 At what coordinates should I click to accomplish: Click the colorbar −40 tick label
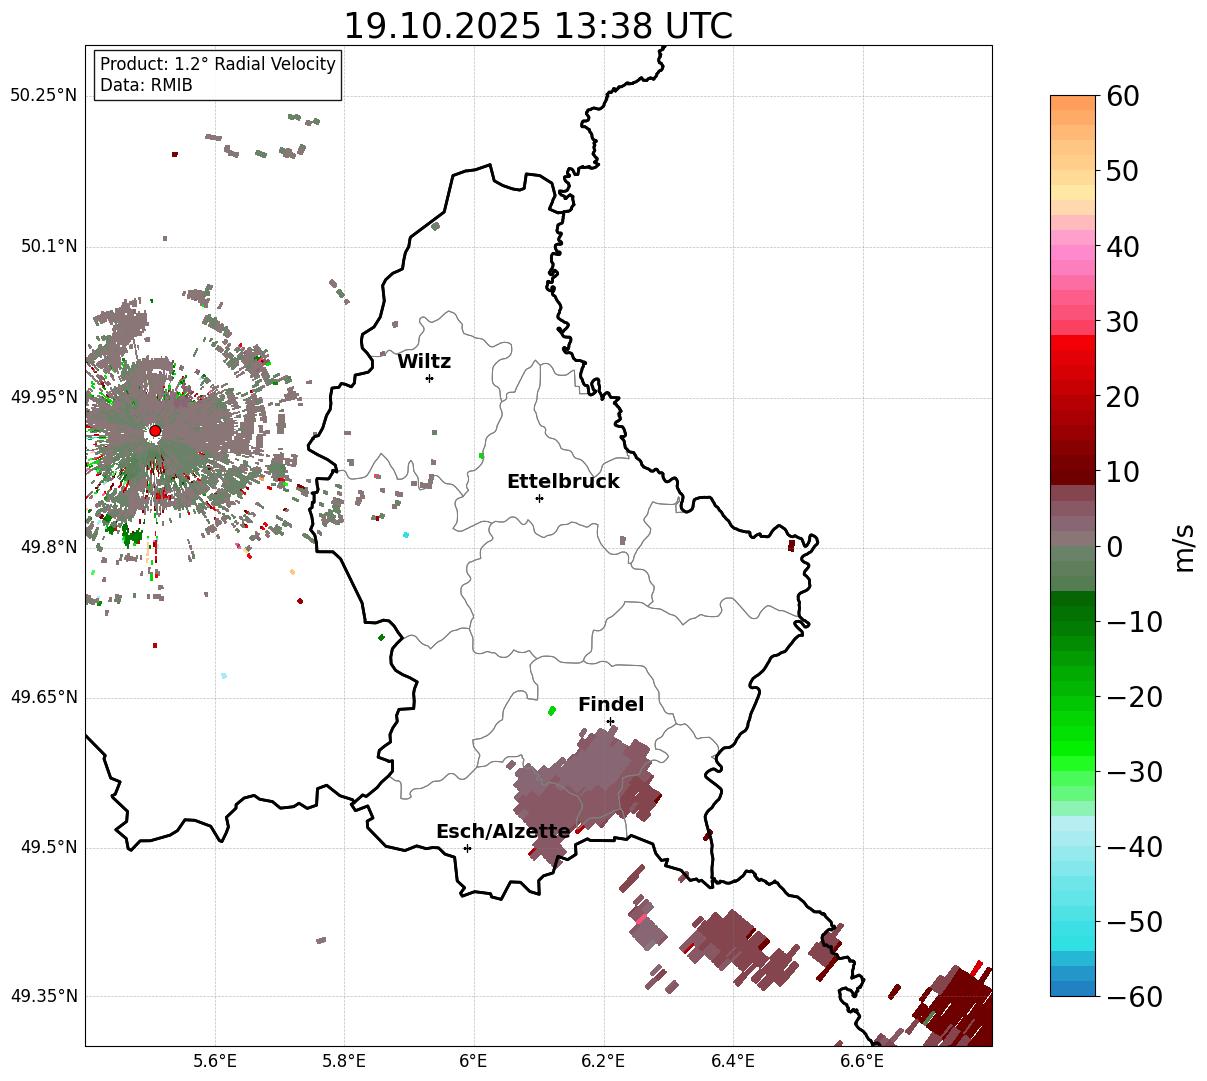click(1134, 847)
